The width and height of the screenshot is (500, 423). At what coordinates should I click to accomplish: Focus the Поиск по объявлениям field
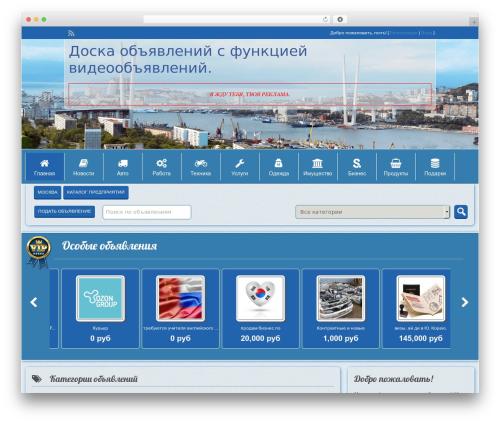(147, 212)
